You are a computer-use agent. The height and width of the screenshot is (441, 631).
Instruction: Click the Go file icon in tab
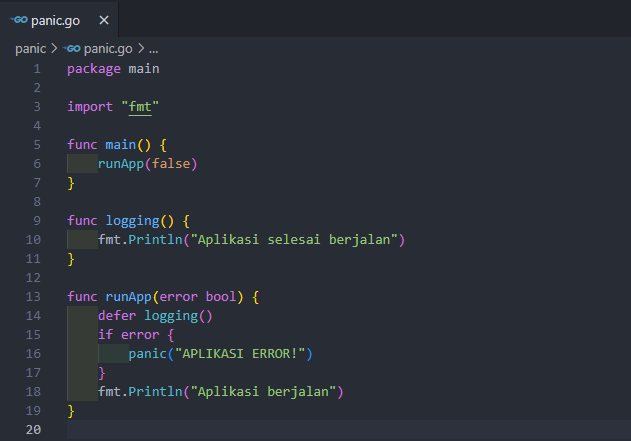(x=19, y=20)
